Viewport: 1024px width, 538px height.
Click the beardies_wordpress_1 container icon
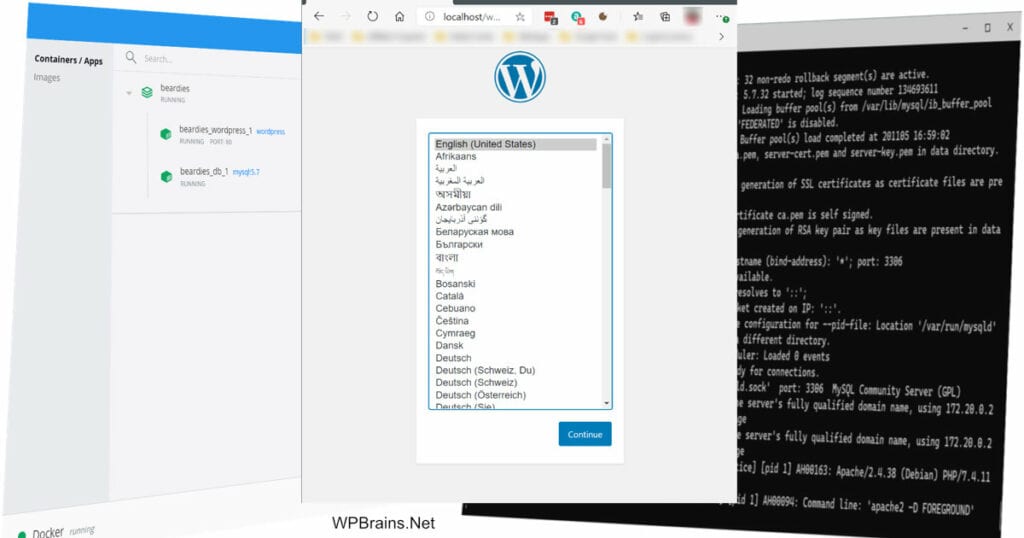(166, 134)
